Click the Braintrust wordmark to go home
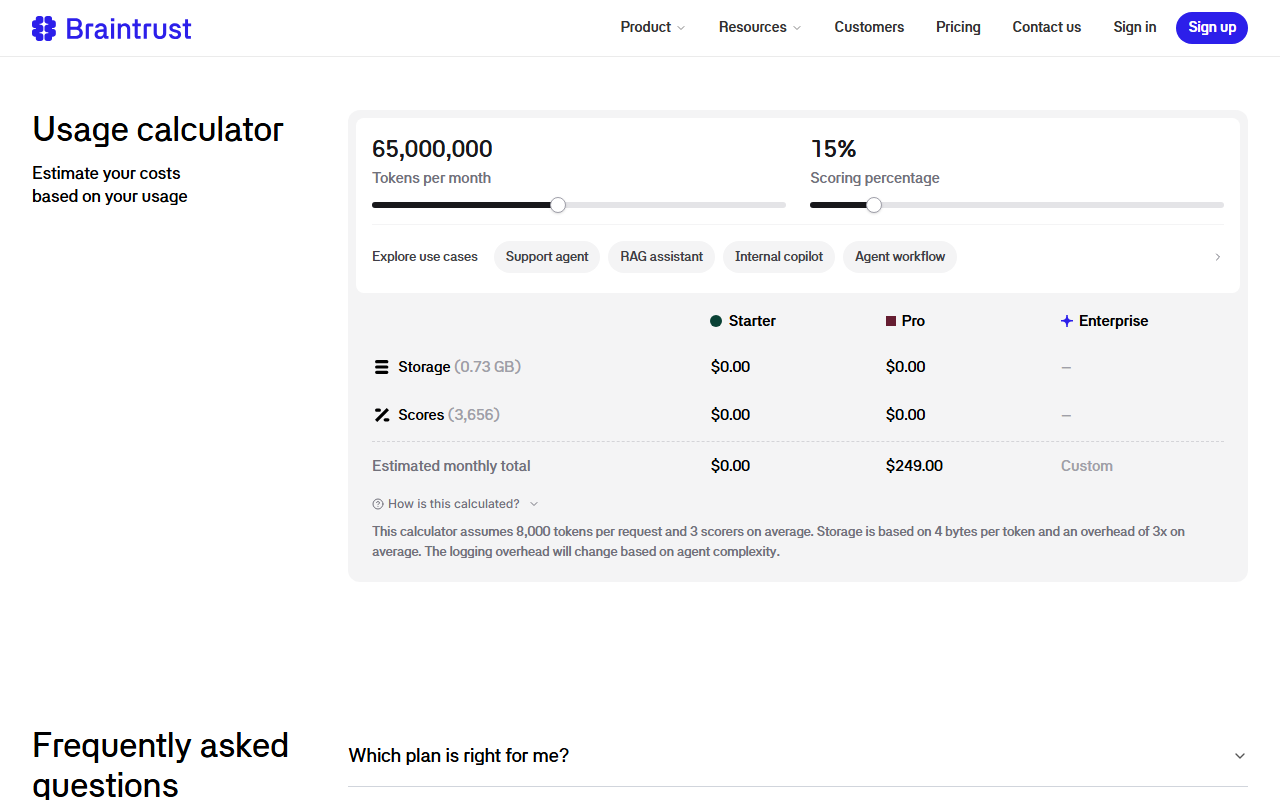This screenshot has width=1280, height=800. (x=128, y=28)
